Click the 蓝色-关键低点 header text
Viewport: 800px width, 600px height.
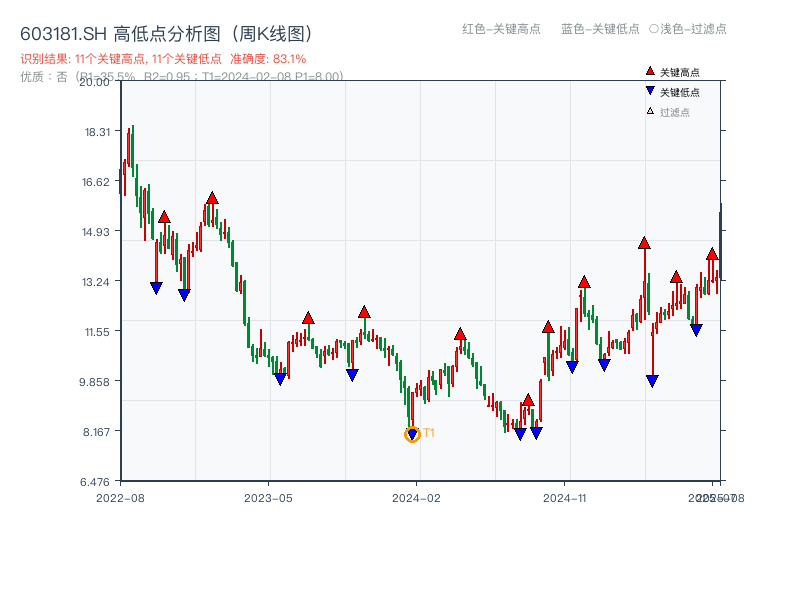[x=600, y=29]
